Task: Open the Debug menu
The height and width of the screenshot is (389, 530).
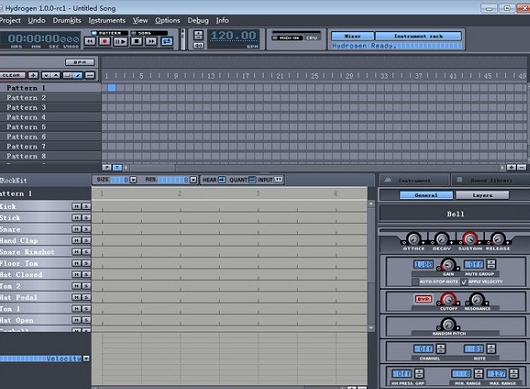Action: tap(198, 21)
